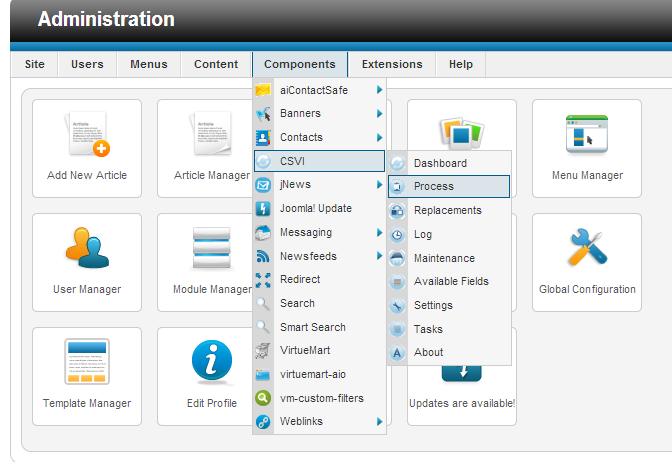672x462 pixels.
Task: Expand the Weblinks submenu arrow
Action: tap(379, 421)
